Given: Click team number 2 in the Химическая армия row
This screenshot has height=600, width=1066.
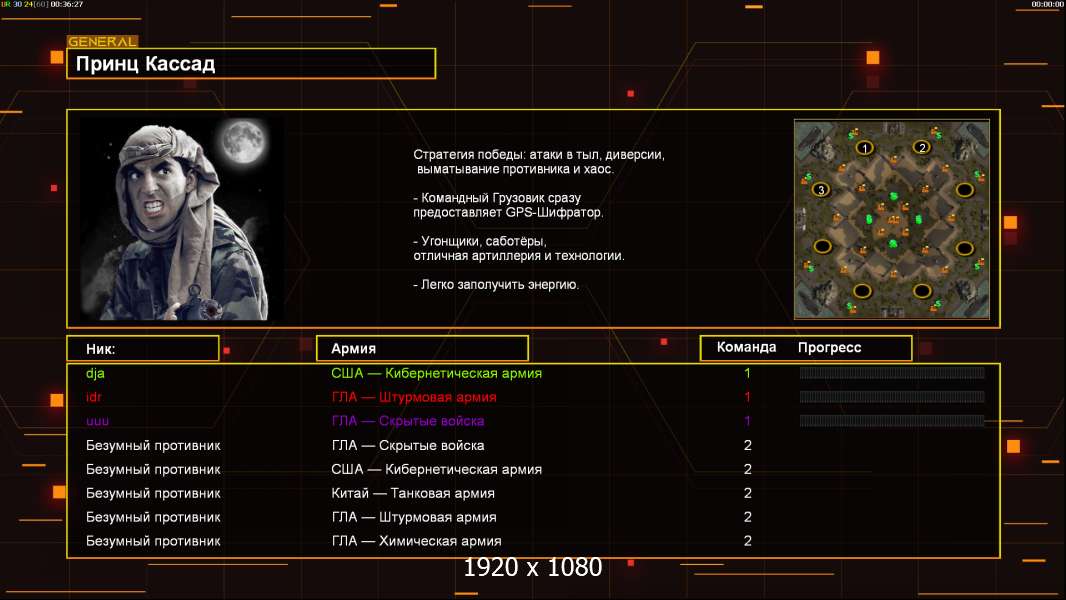Looking at the screenshot, I should (x=747, y=540).
